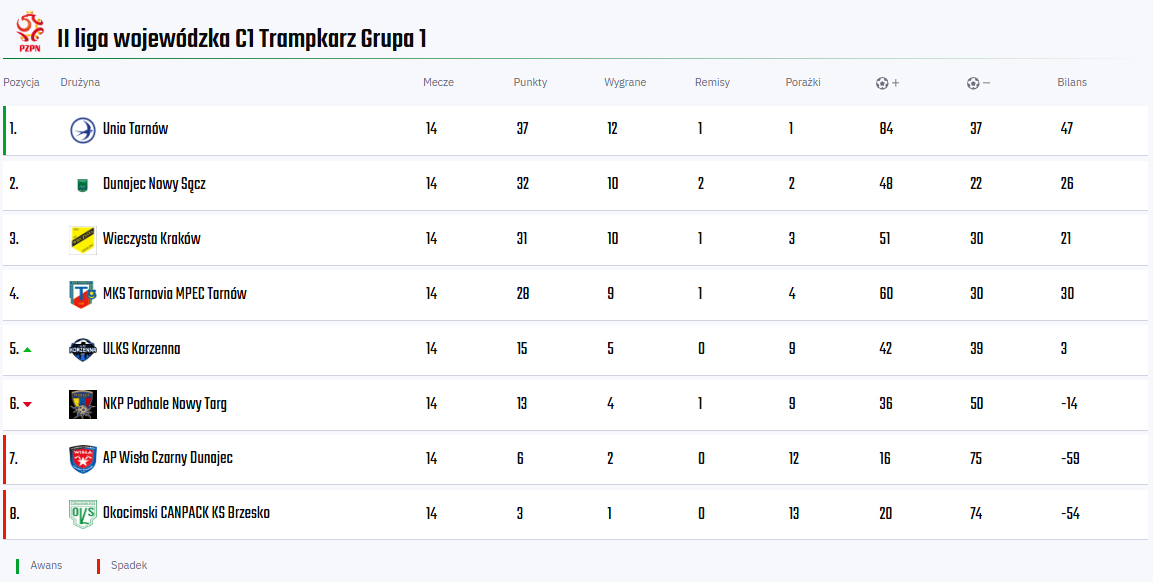Click the red down arrow beside position 6
The image size is (1153, 582).
pos(27,404)
